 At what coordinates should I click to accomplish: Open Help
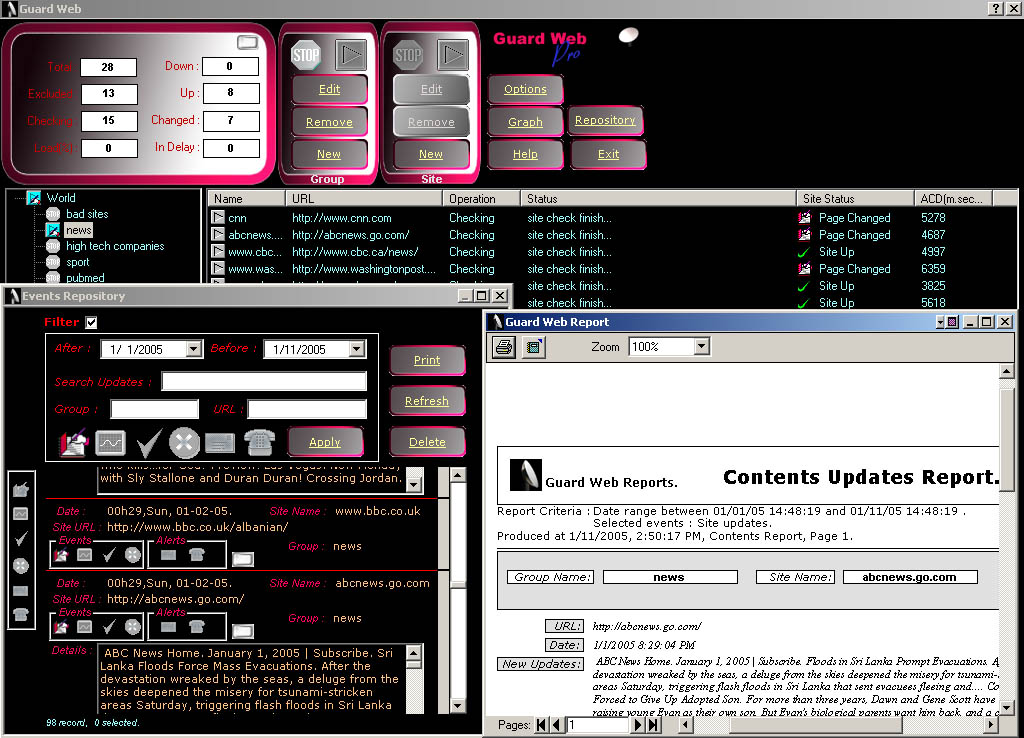pos(525,154)
